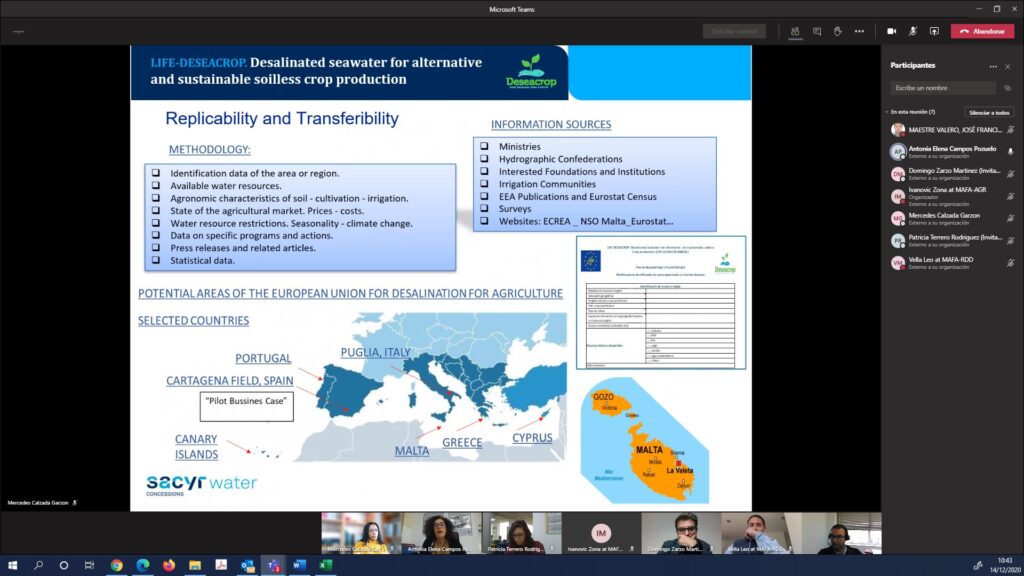Select participant Ivanovic Zona at MAFA-AGR
This screenshot has height=576, width=1024.
952,196
